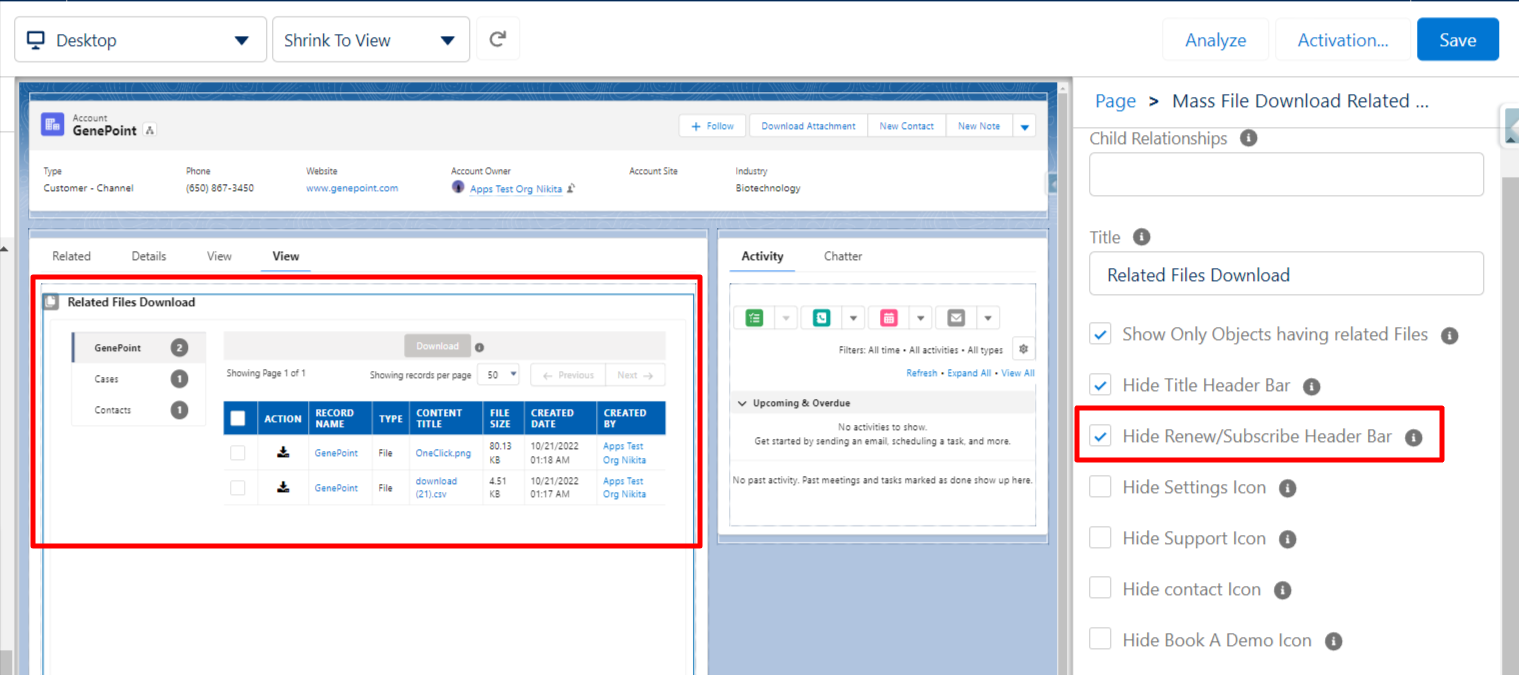Image resolution: width=1519 pixels, height=675 pixels.
Task: Select the Activity tab
Action: coord(762,256)
